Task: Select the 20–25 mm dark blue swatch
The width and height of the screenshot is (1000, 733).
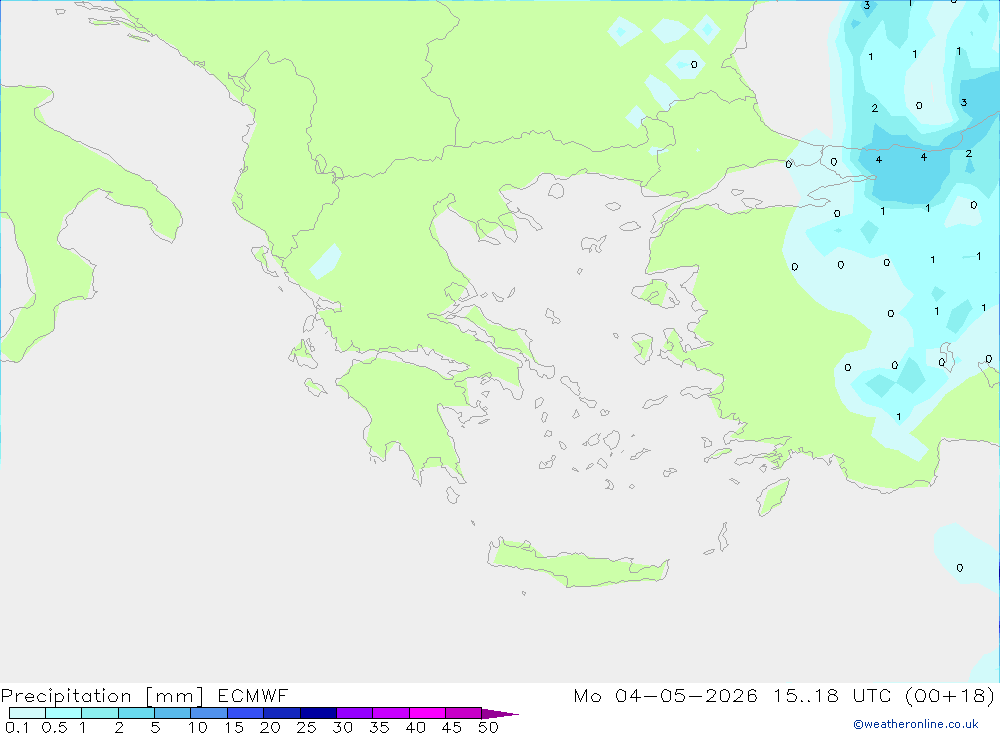Action: point(282,713)
